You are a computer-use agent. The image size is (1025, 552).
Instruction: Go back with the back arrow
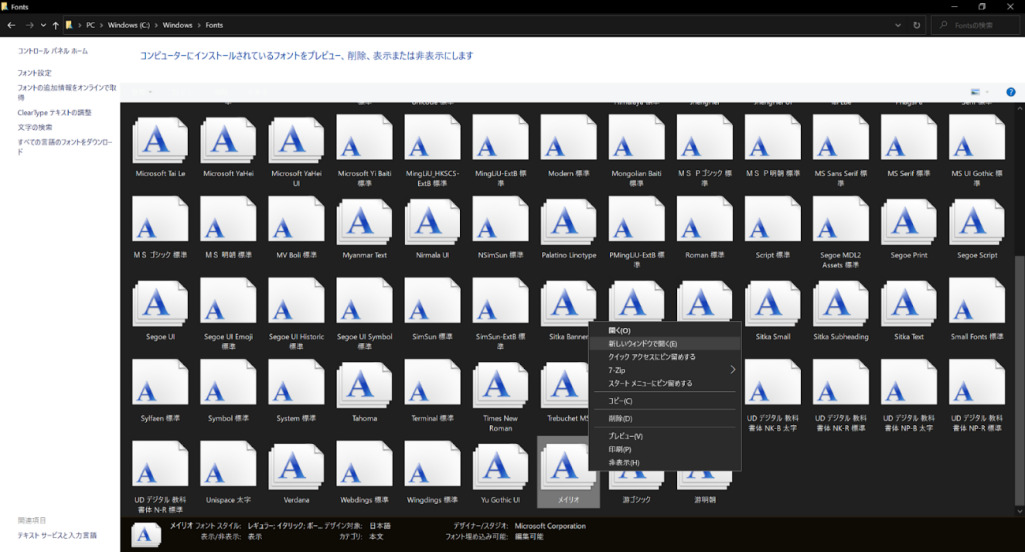tap(11, 25)
